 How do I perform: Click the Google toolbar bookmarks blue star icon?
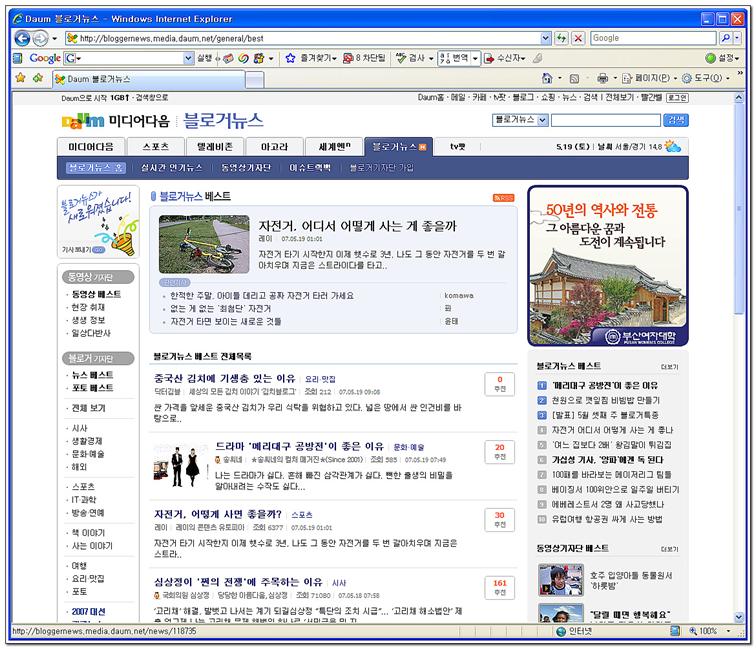click(x=290, y=58)
